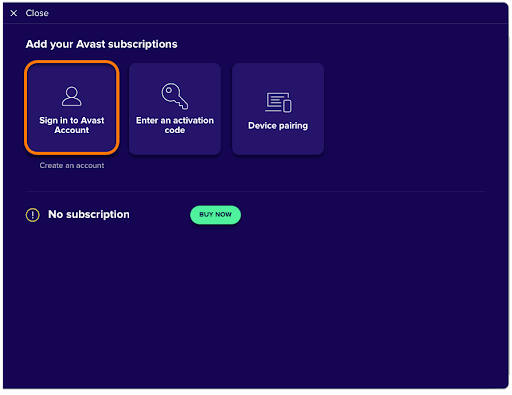The width and height of the screenshot is (512, 395).
Task: Click the key icon
Action: [x=175, y=96]
